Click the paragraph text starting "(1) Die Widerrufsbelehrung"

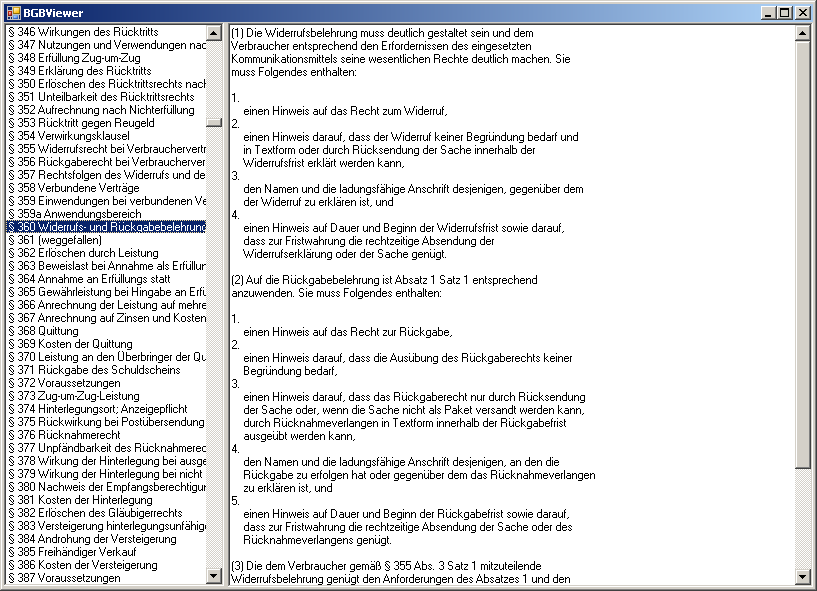tap(401, 53)
